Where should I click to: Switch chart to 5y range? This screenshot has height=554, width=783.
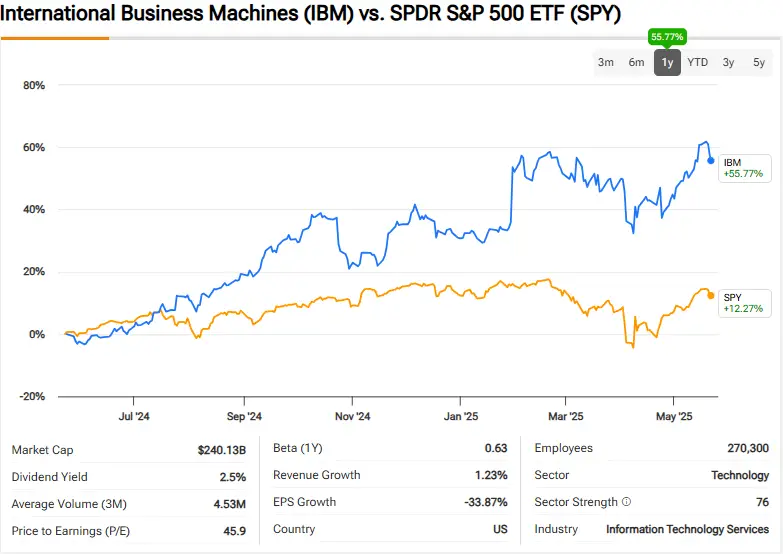(x=759, y=62)
